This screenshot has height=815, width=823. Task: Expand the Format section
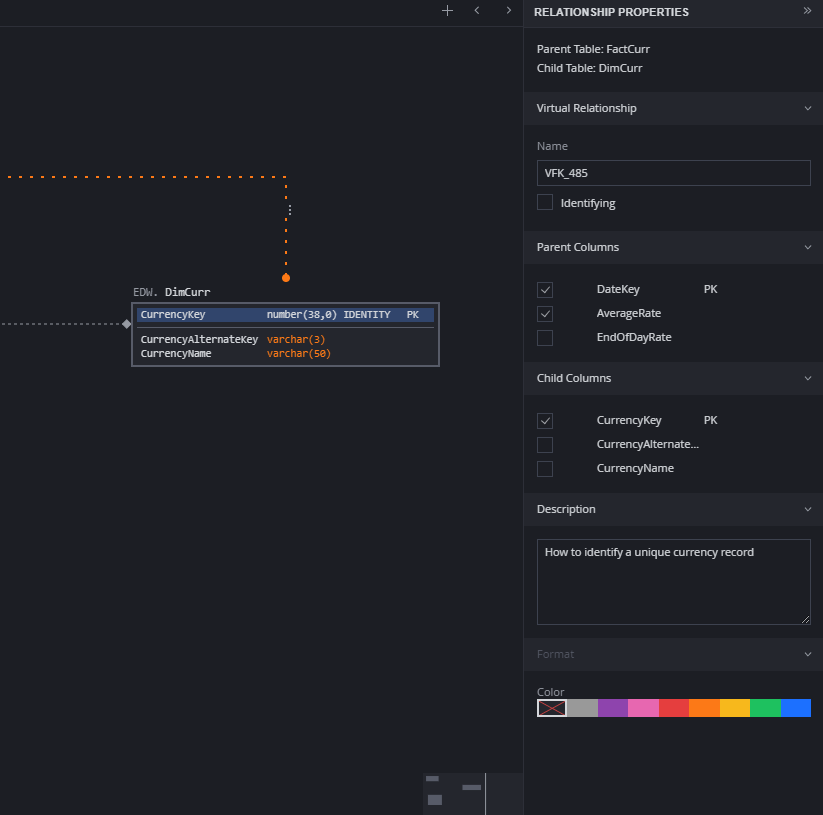point(806,654)
